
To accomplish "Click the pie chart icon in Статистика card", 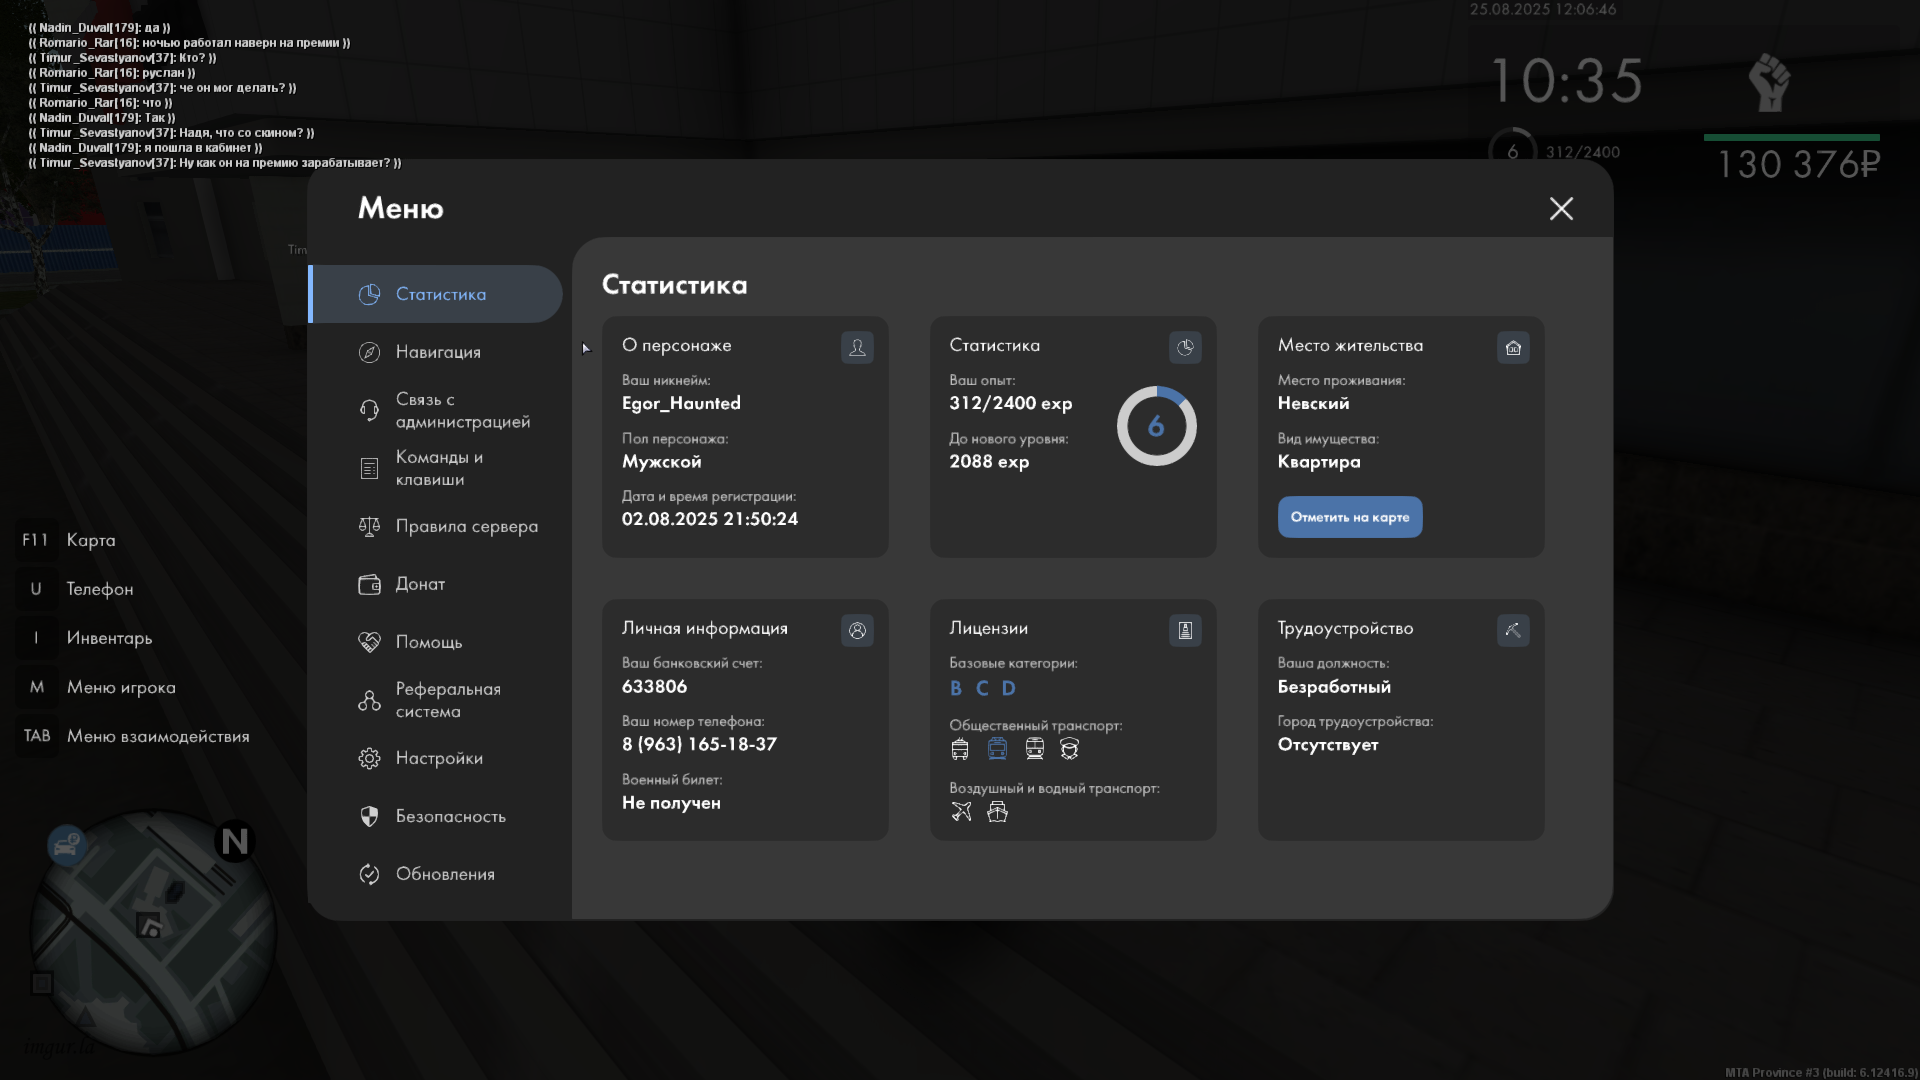I will tap(1185, 347).
